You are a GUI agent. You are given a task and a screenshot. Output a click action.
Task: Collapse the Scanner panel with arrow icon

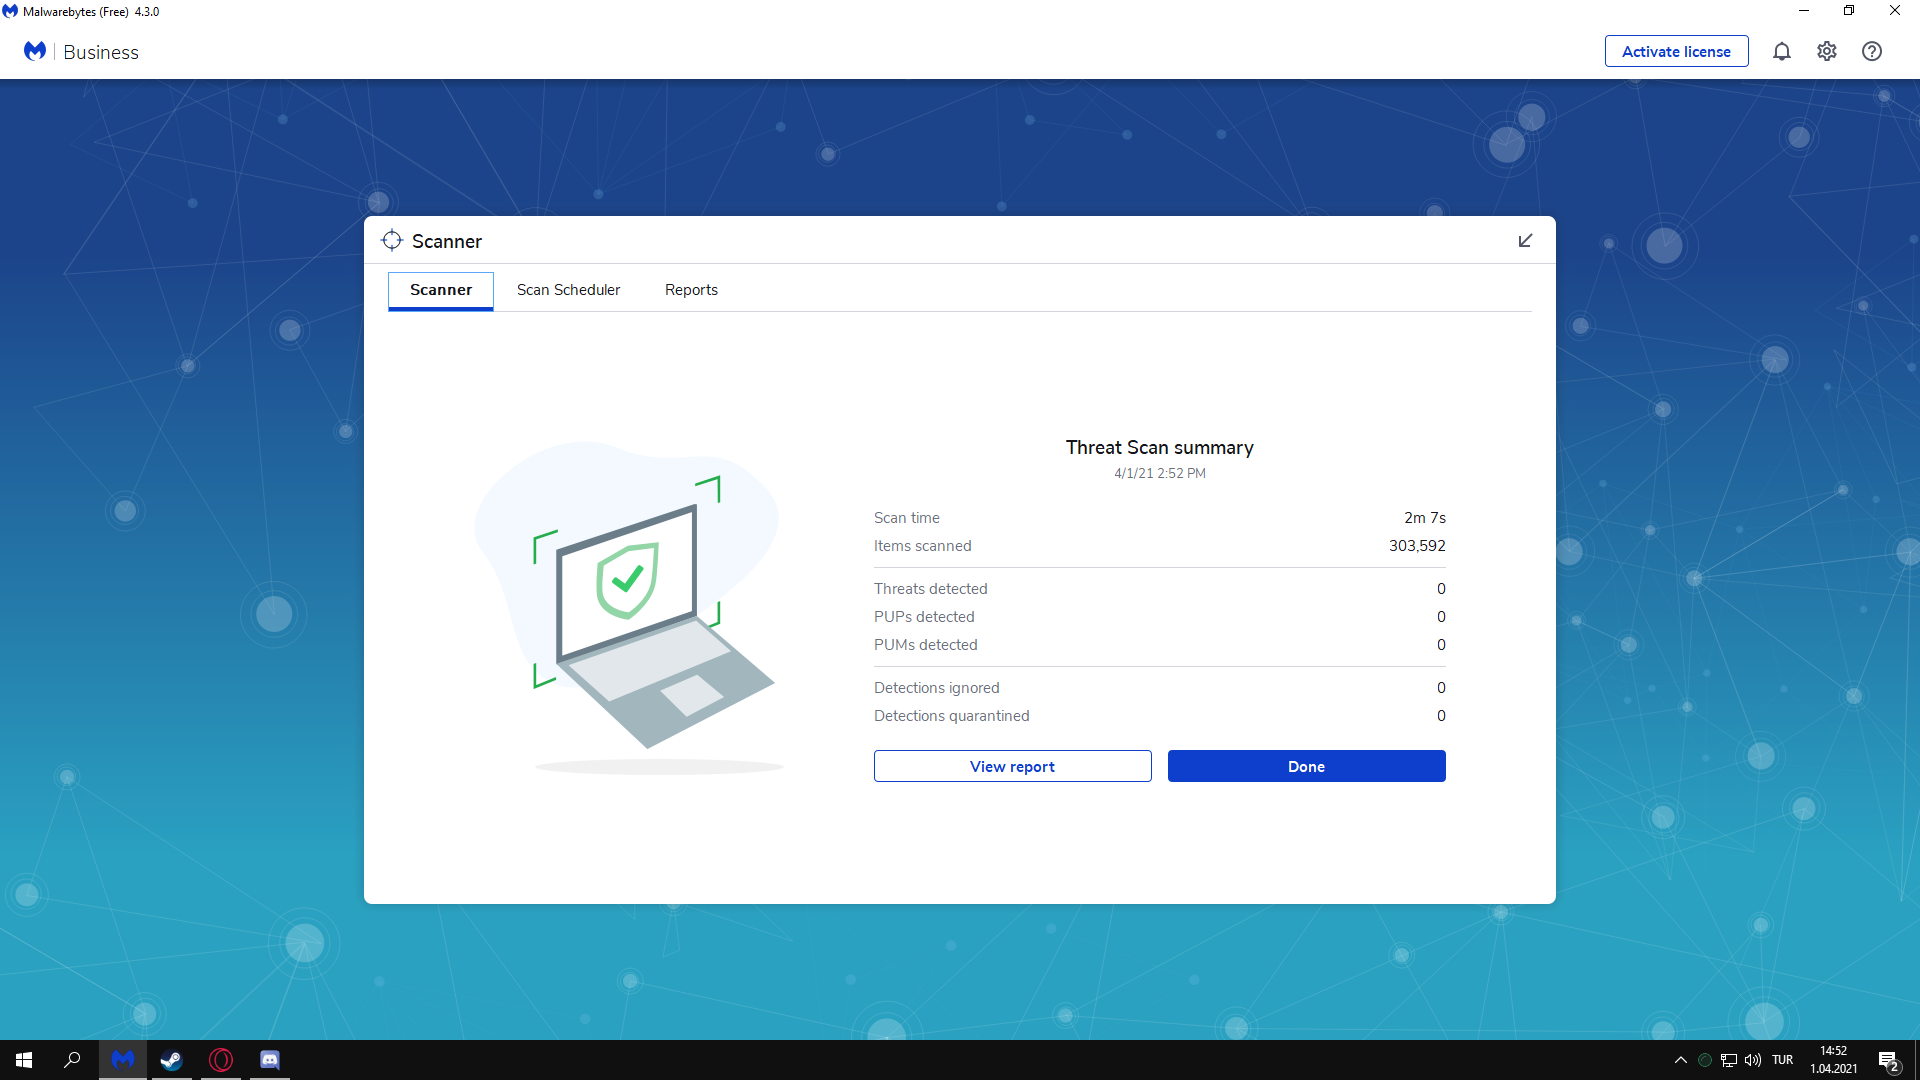pyautogui.click(x=1525, y=241)
